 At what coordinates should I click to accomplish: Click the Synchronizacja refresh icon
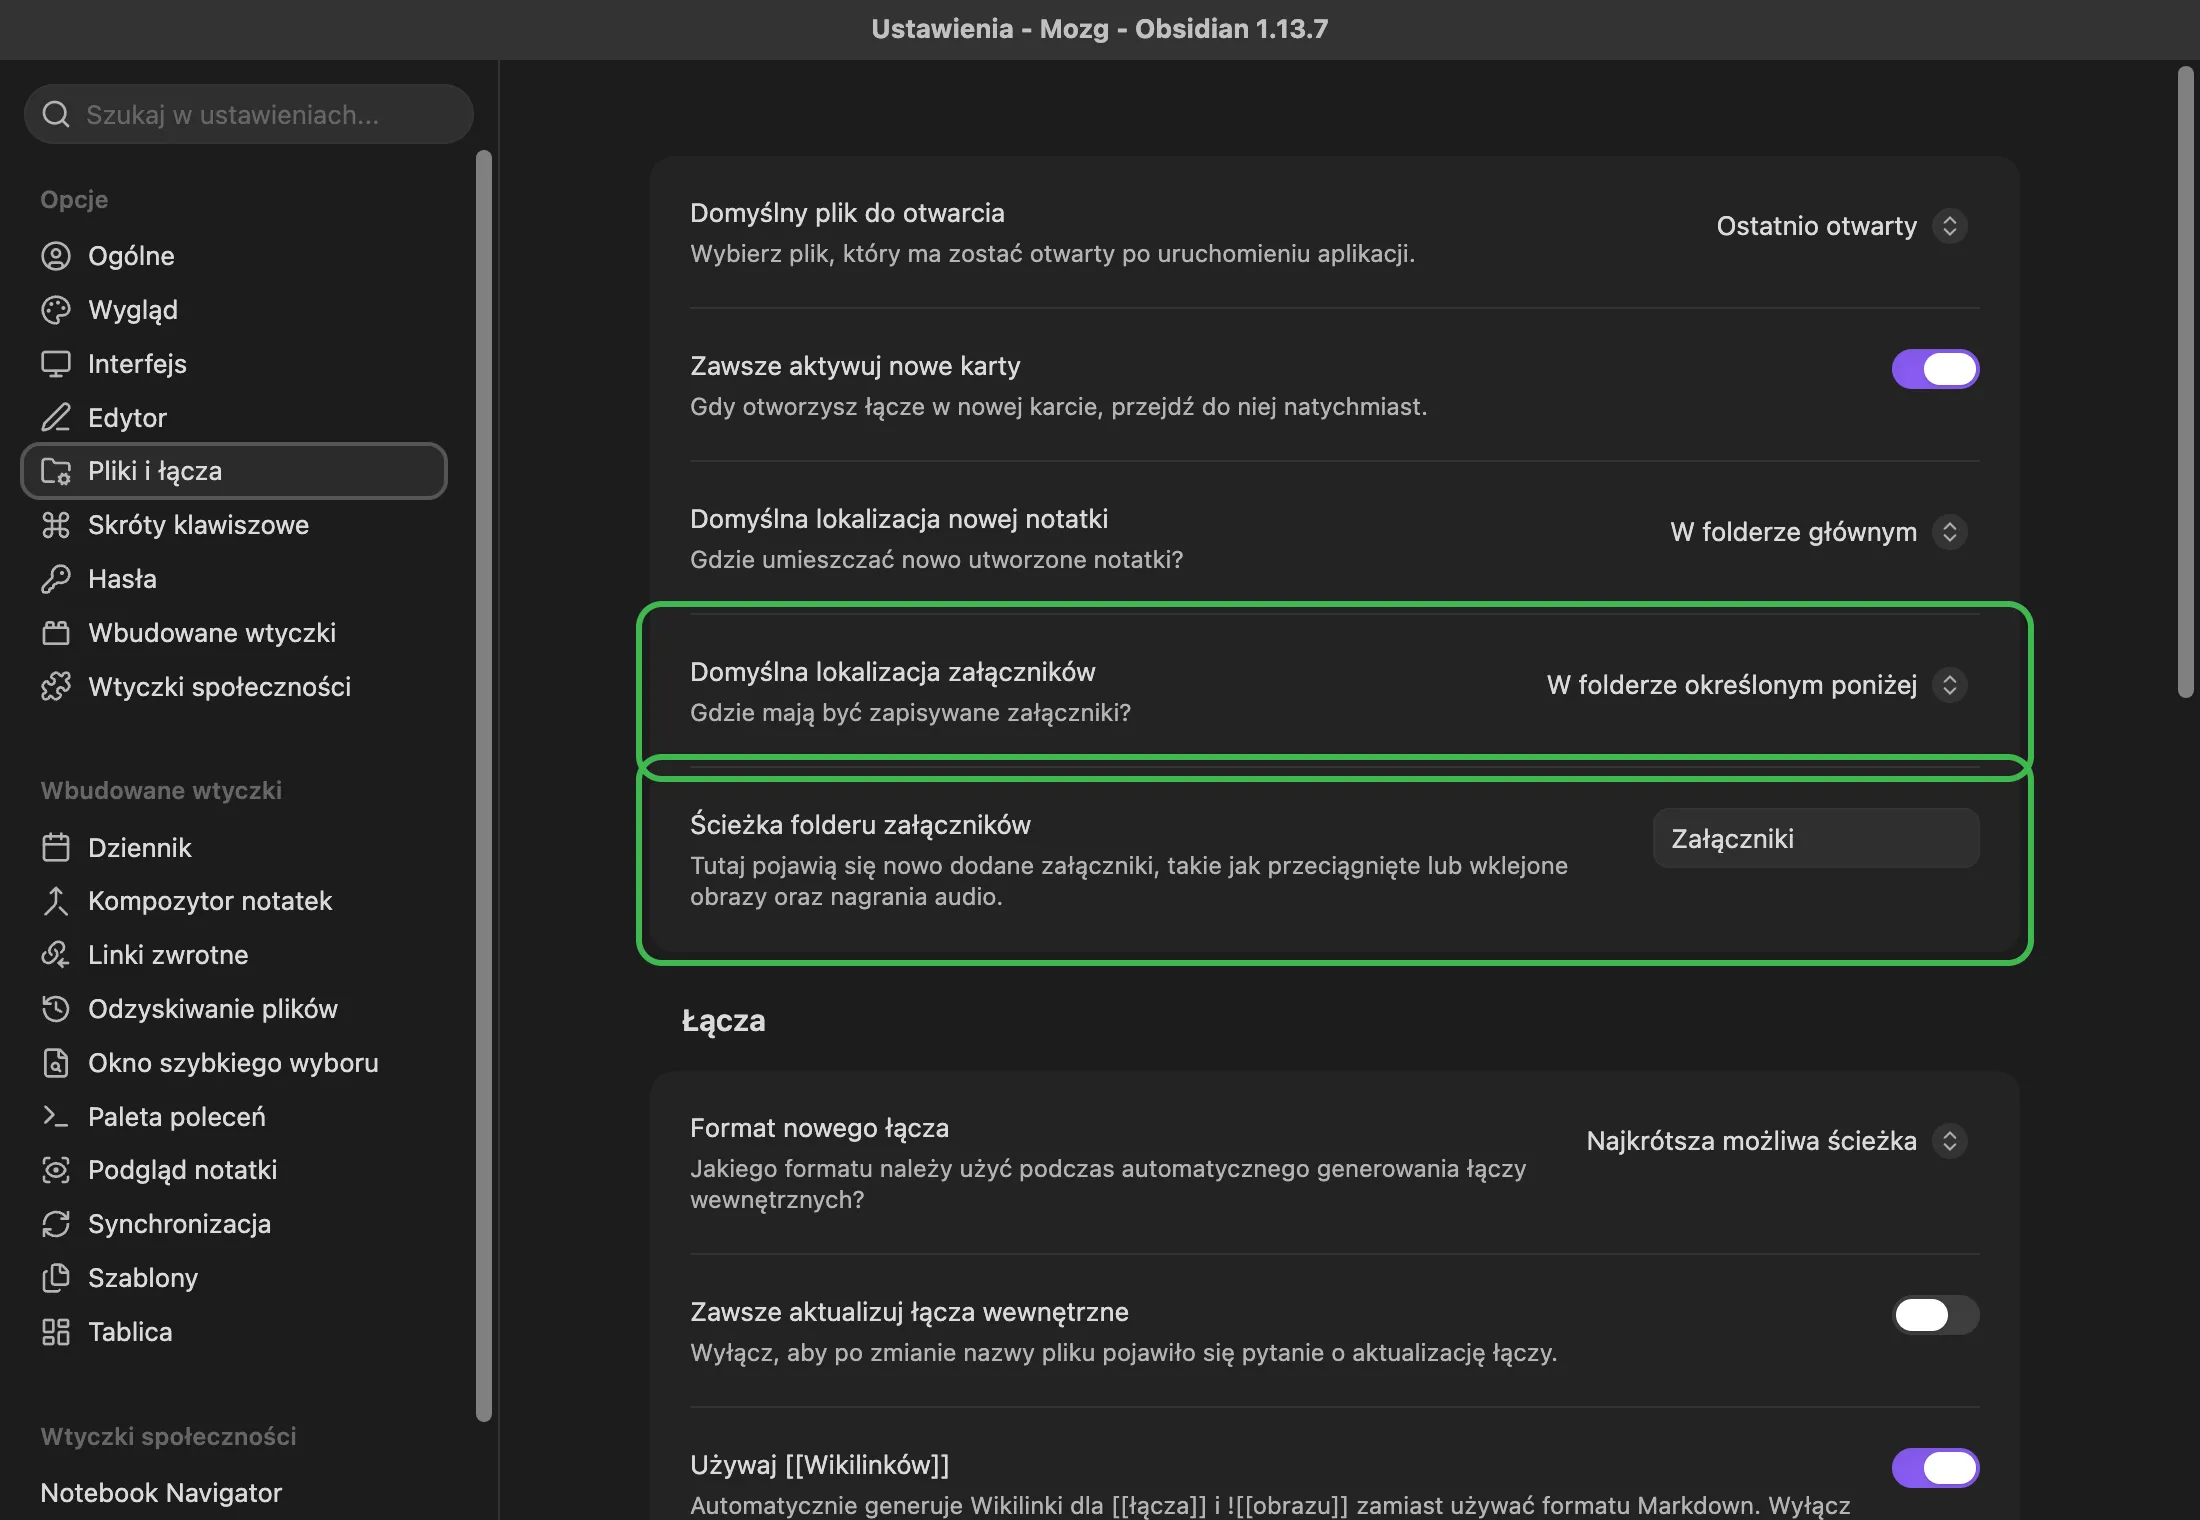click(56, 1224)
